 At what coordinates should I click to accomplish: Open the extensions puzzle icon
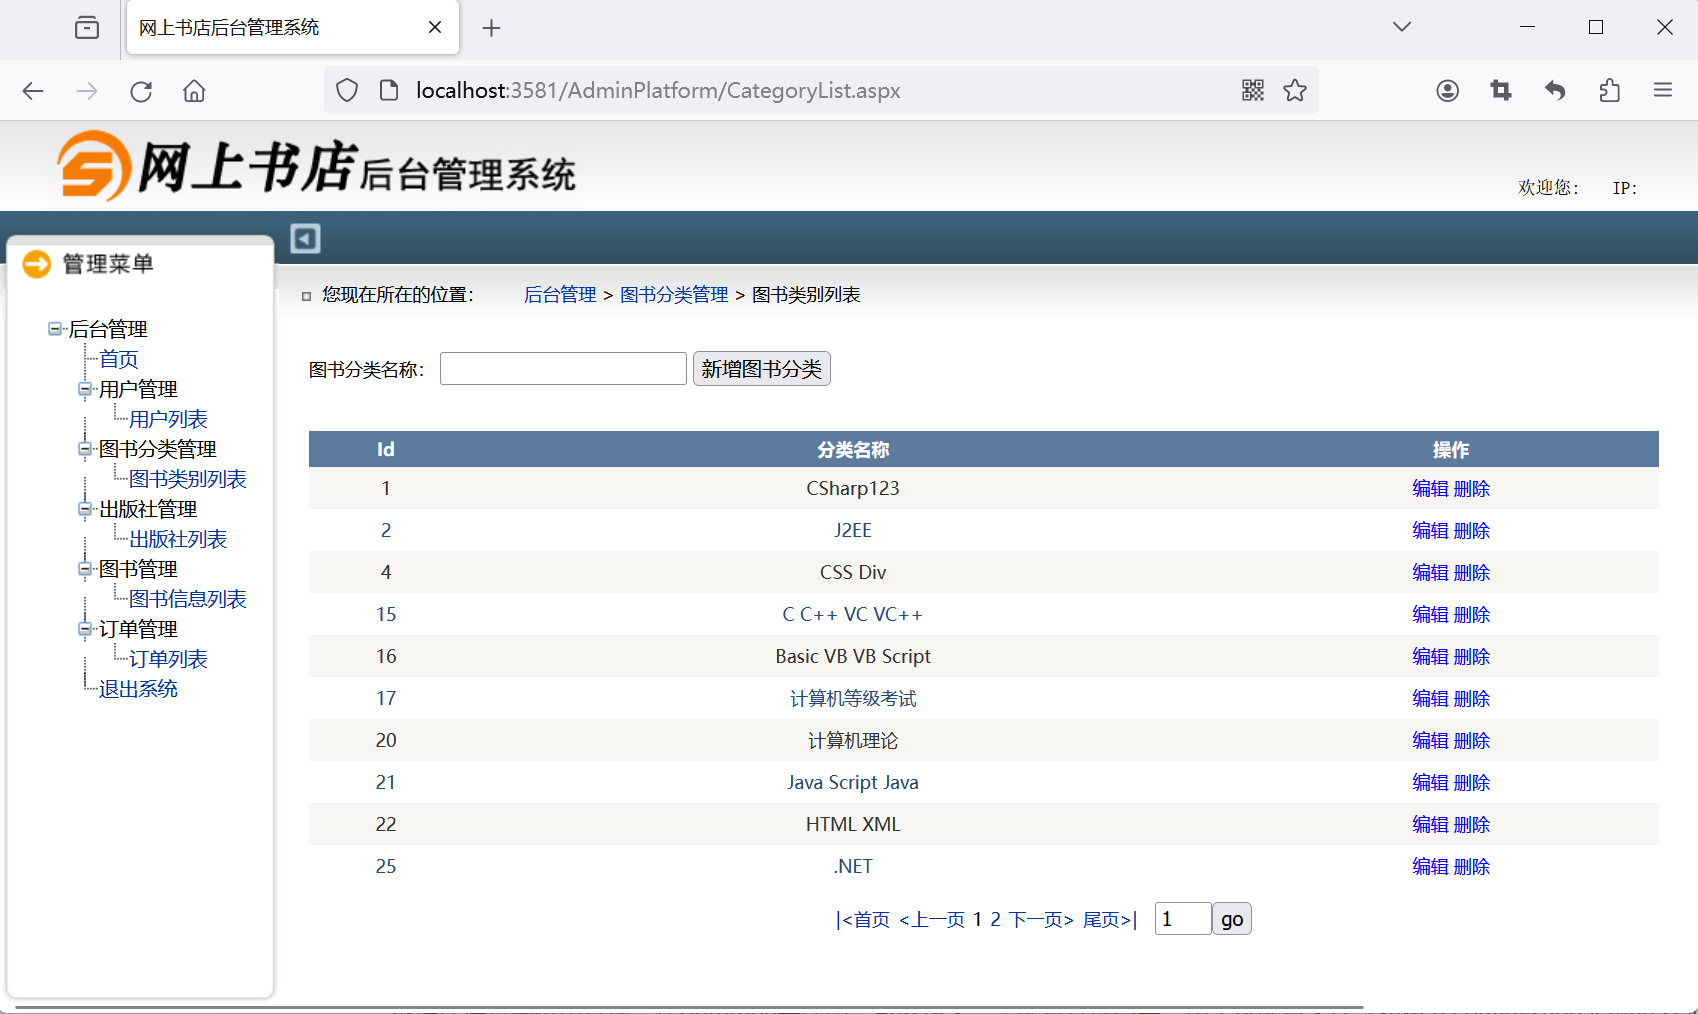[1609, 91]
